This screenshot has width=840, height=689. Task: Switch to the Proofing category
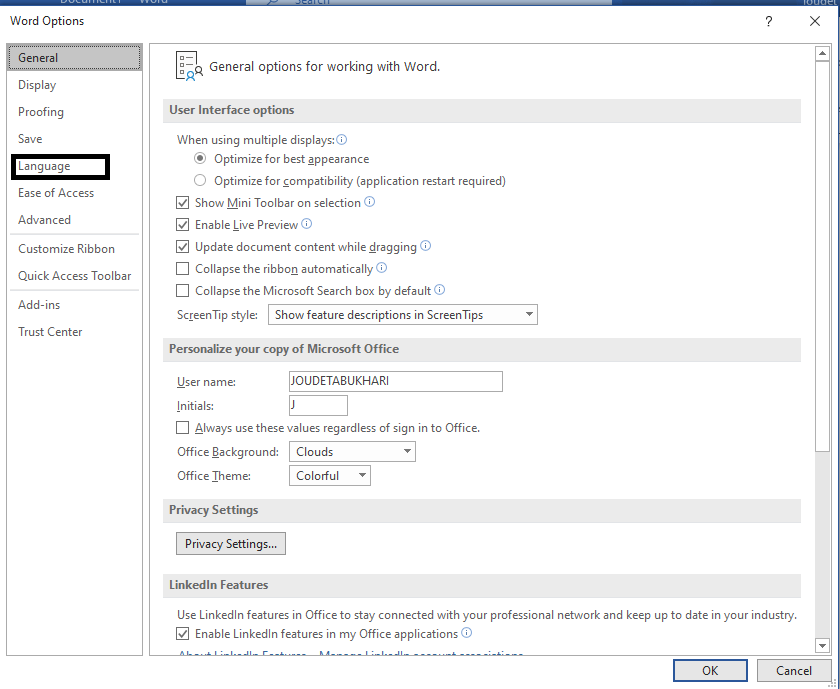tap(40, 111)
